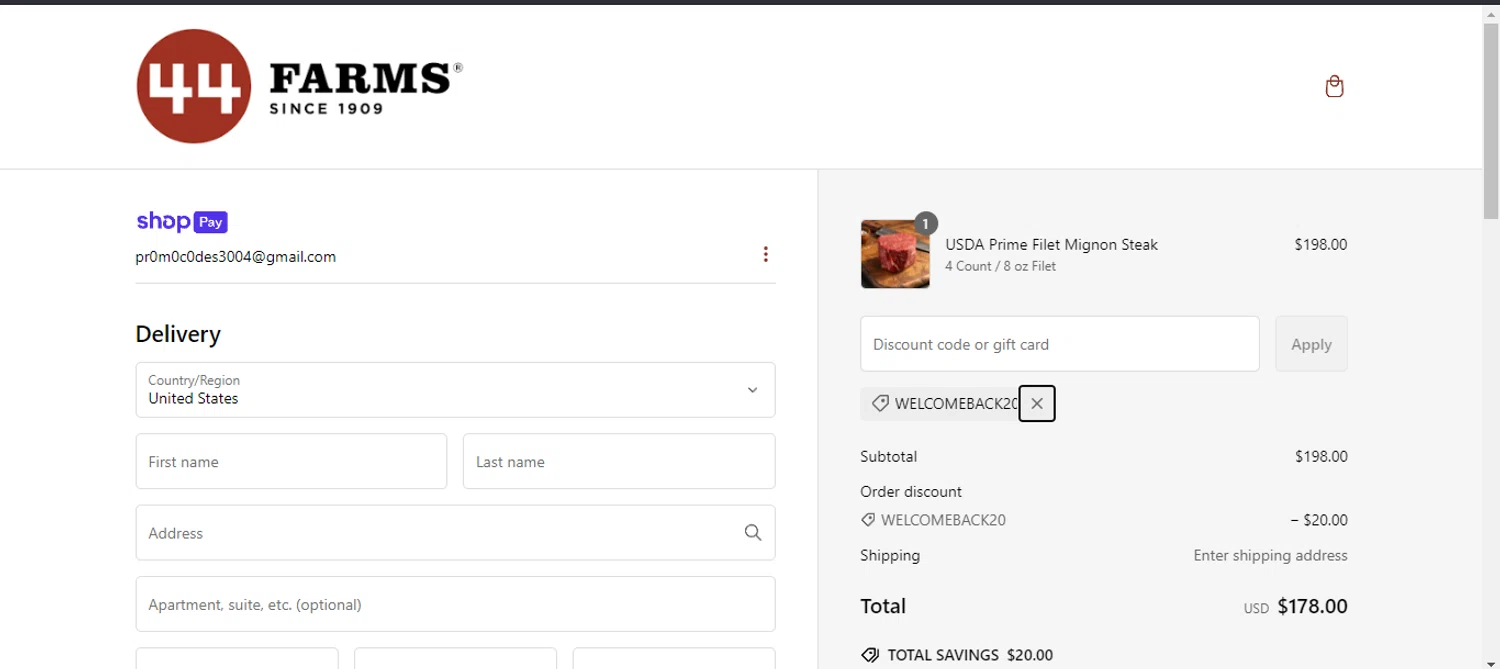
Task: Click the $178.00 total amount
Action: click(x=1312, y=606)
